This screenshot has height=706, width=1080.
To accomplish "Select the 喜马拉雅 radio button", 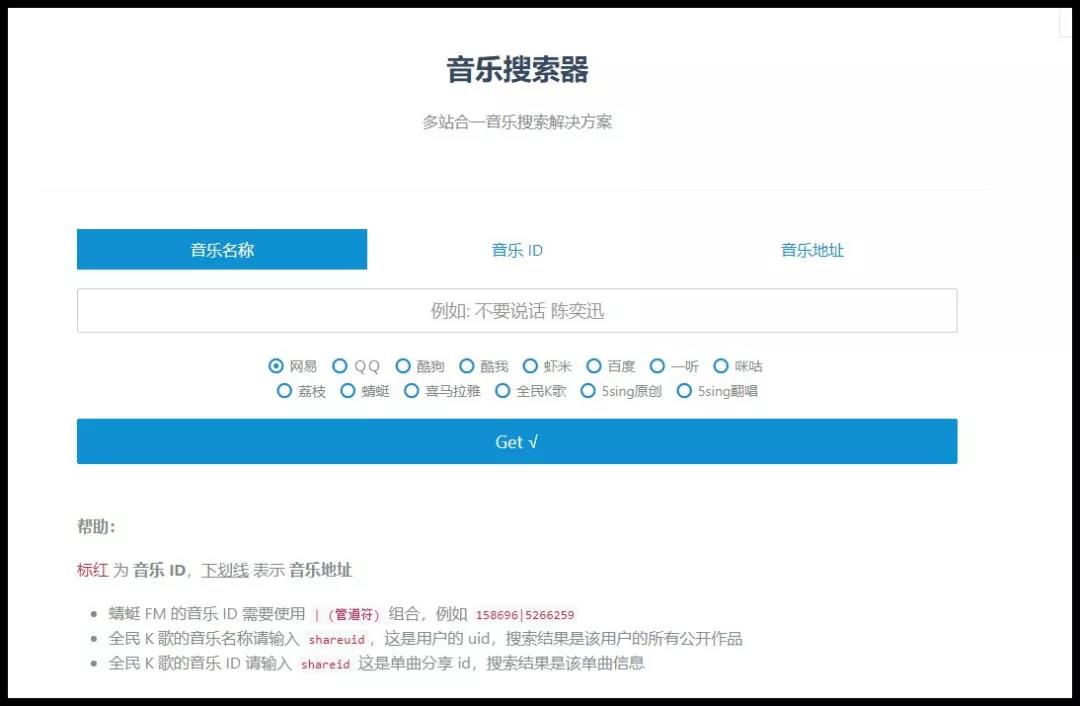I will coord(411,391).
